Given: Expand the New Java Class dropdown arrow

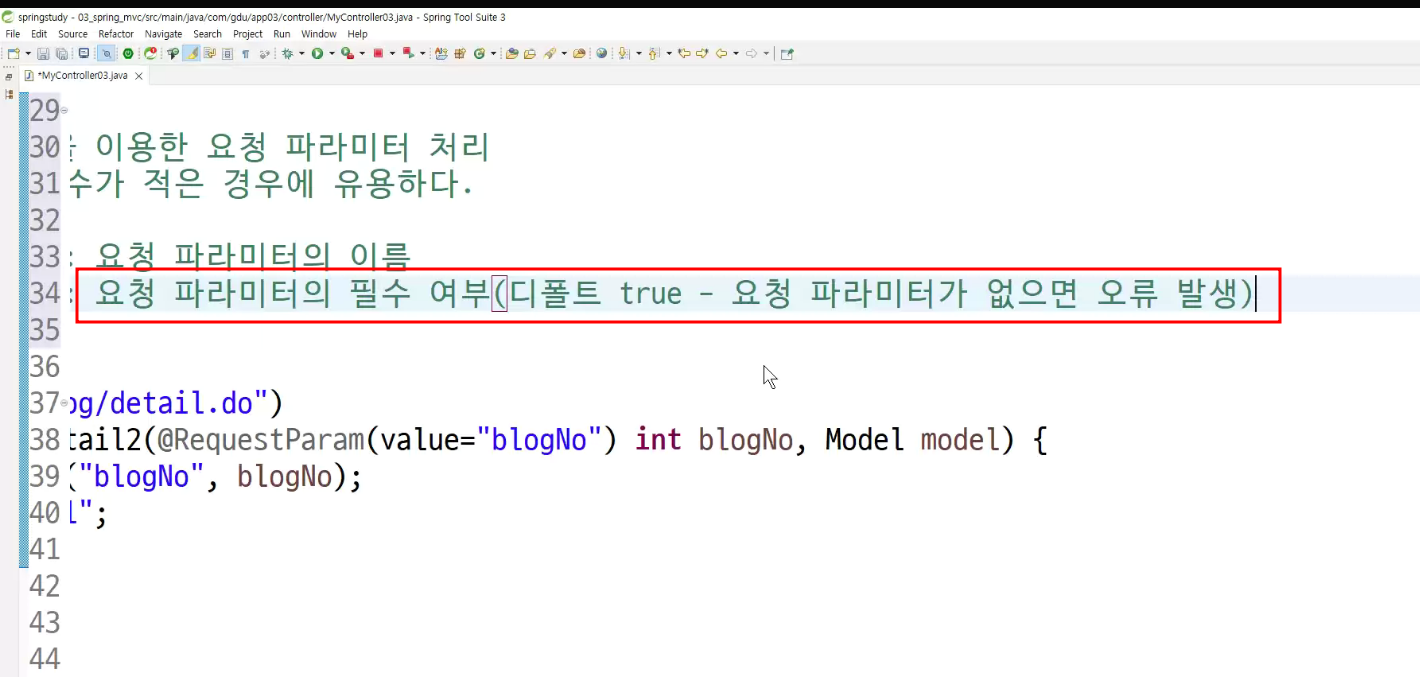Looking at the screenshot, I should tap(493, 54).
